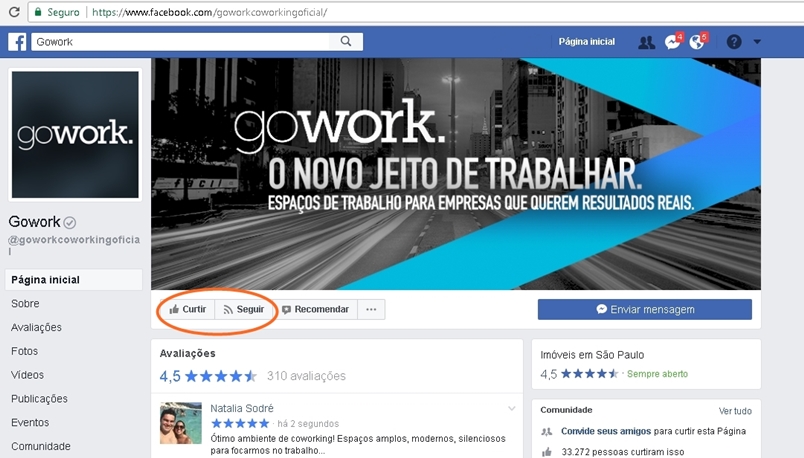Open Natalia Sodré's profile name link
Screen dimensions: 804x458
click(242, 408)
